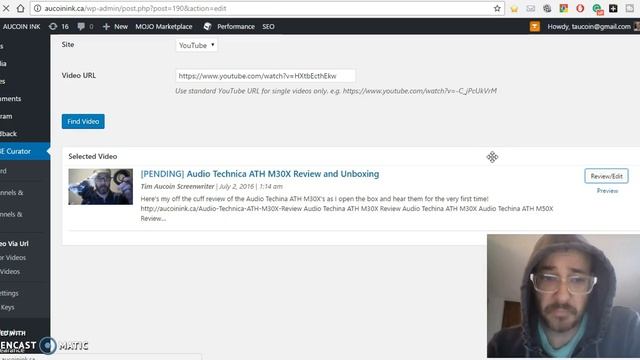Click the yellow star extension icon

coord(514,9)
